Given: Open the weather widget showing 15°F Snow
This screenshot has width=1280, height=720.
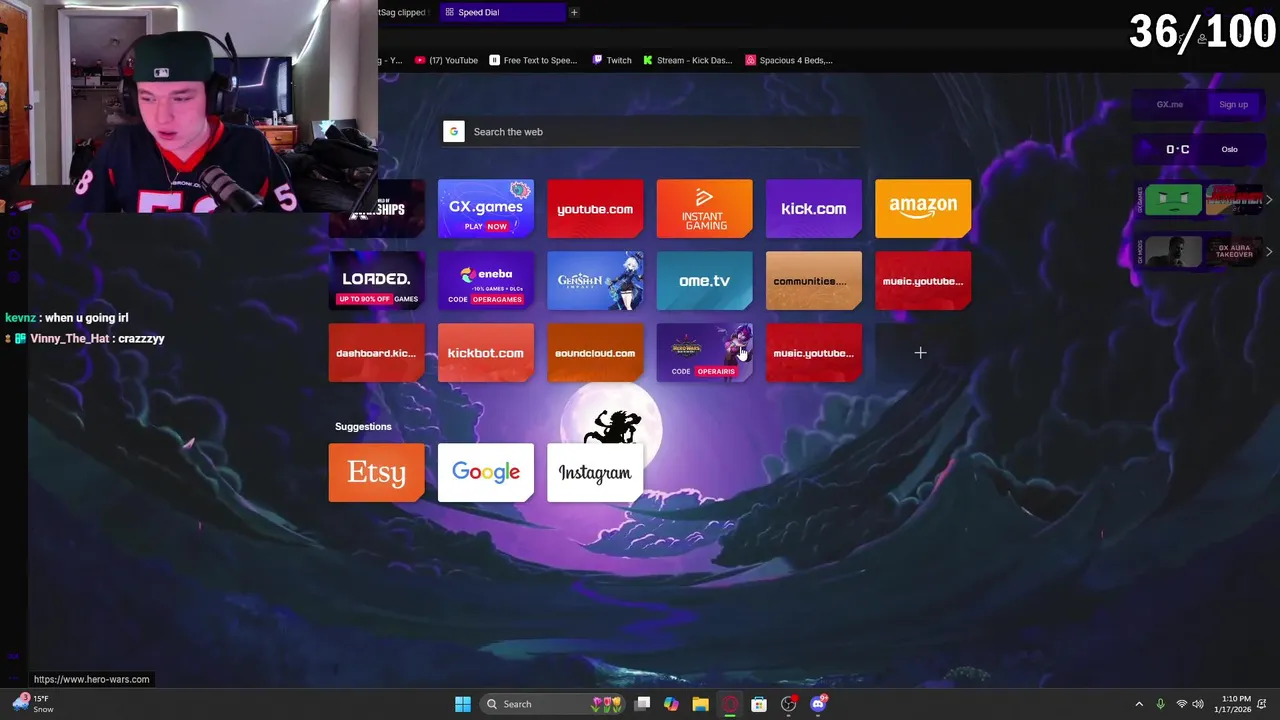Looking at the screenshot, I should (x=32, y=704).
